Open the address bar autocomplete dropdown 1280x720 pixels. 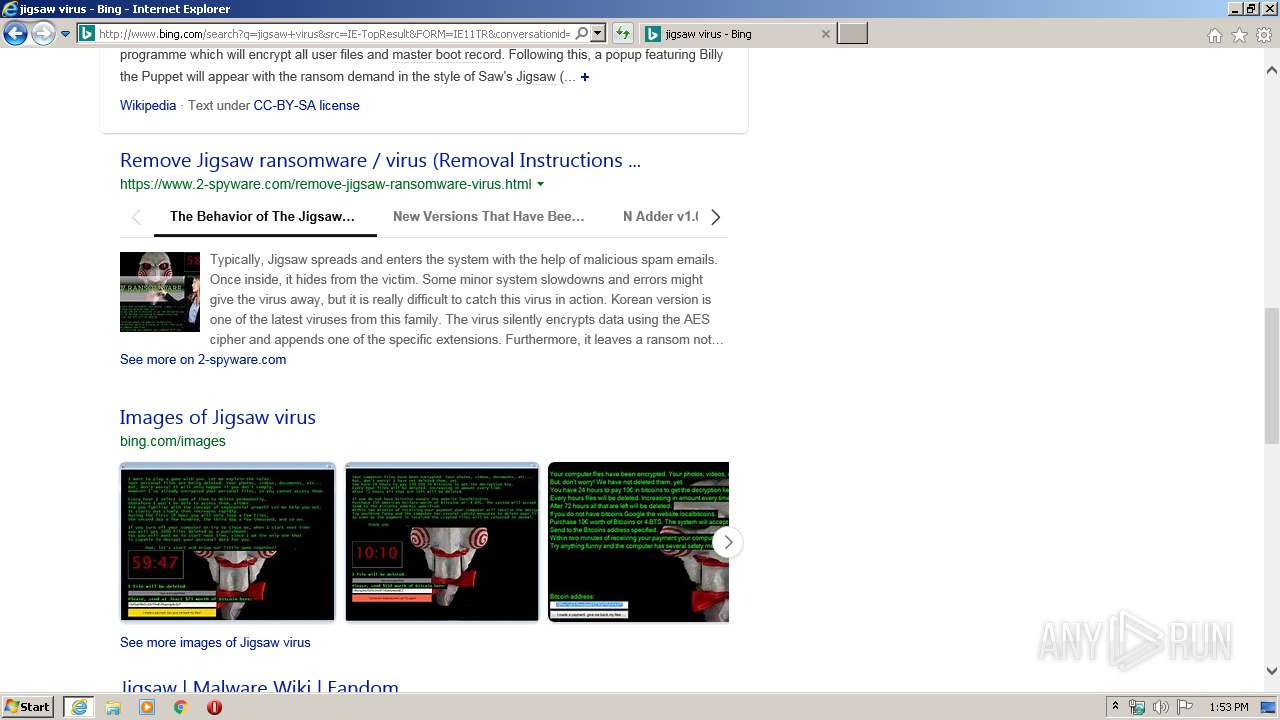point(598,34)
